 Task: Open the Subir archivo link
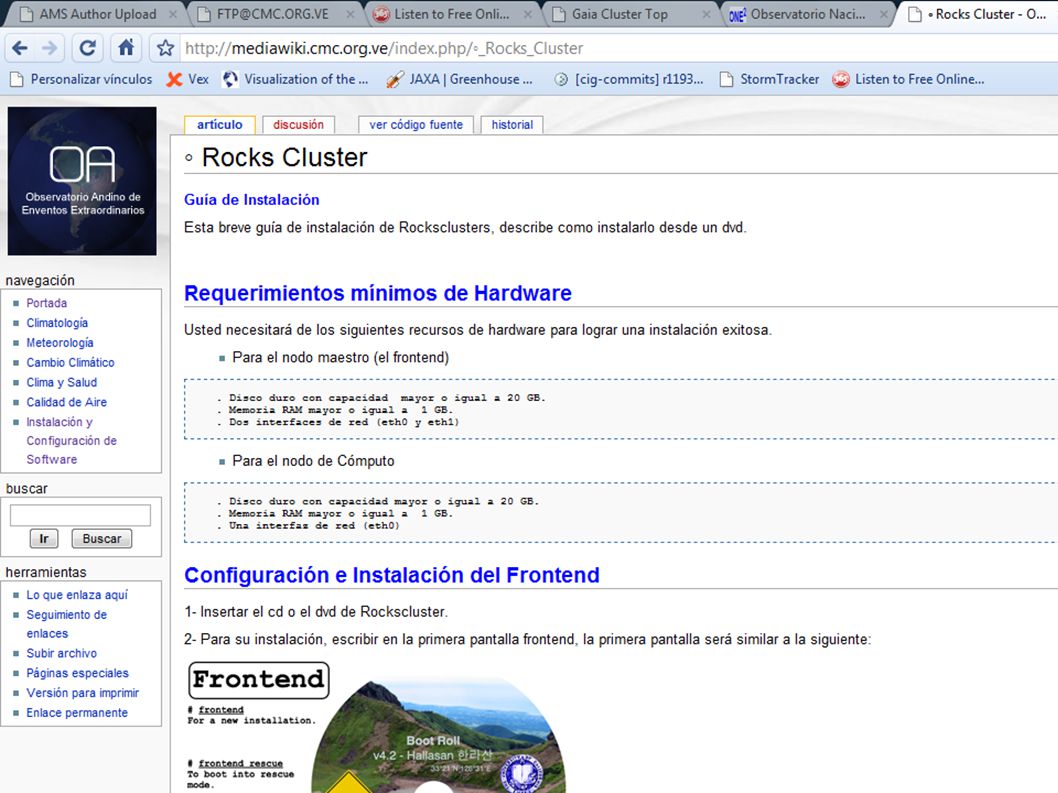click(61, 653)
